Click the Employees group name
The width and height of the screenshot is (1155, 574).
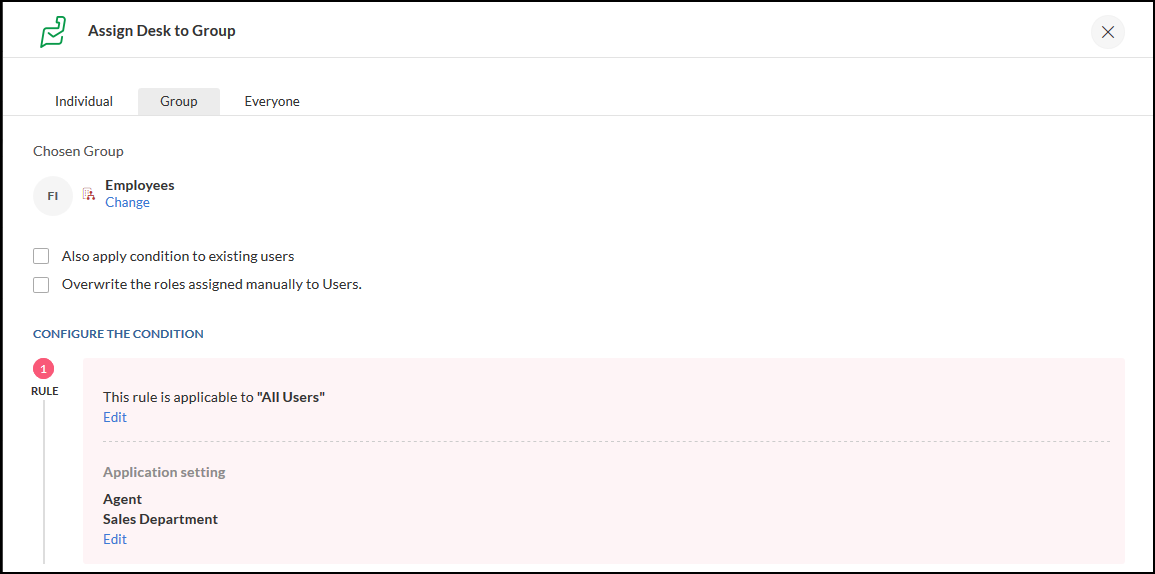[139, 185]
